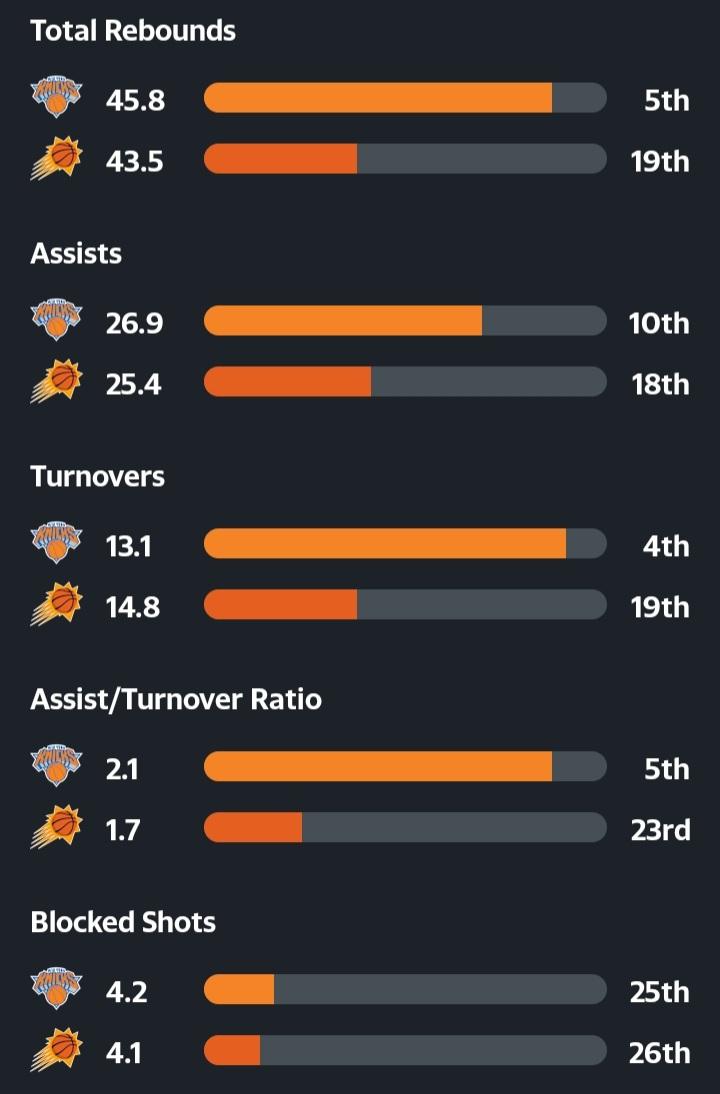Screen dimensions: 720x1094
Task: Click the Knicks 45.8 rebounds value
Action: pos(135,99)
